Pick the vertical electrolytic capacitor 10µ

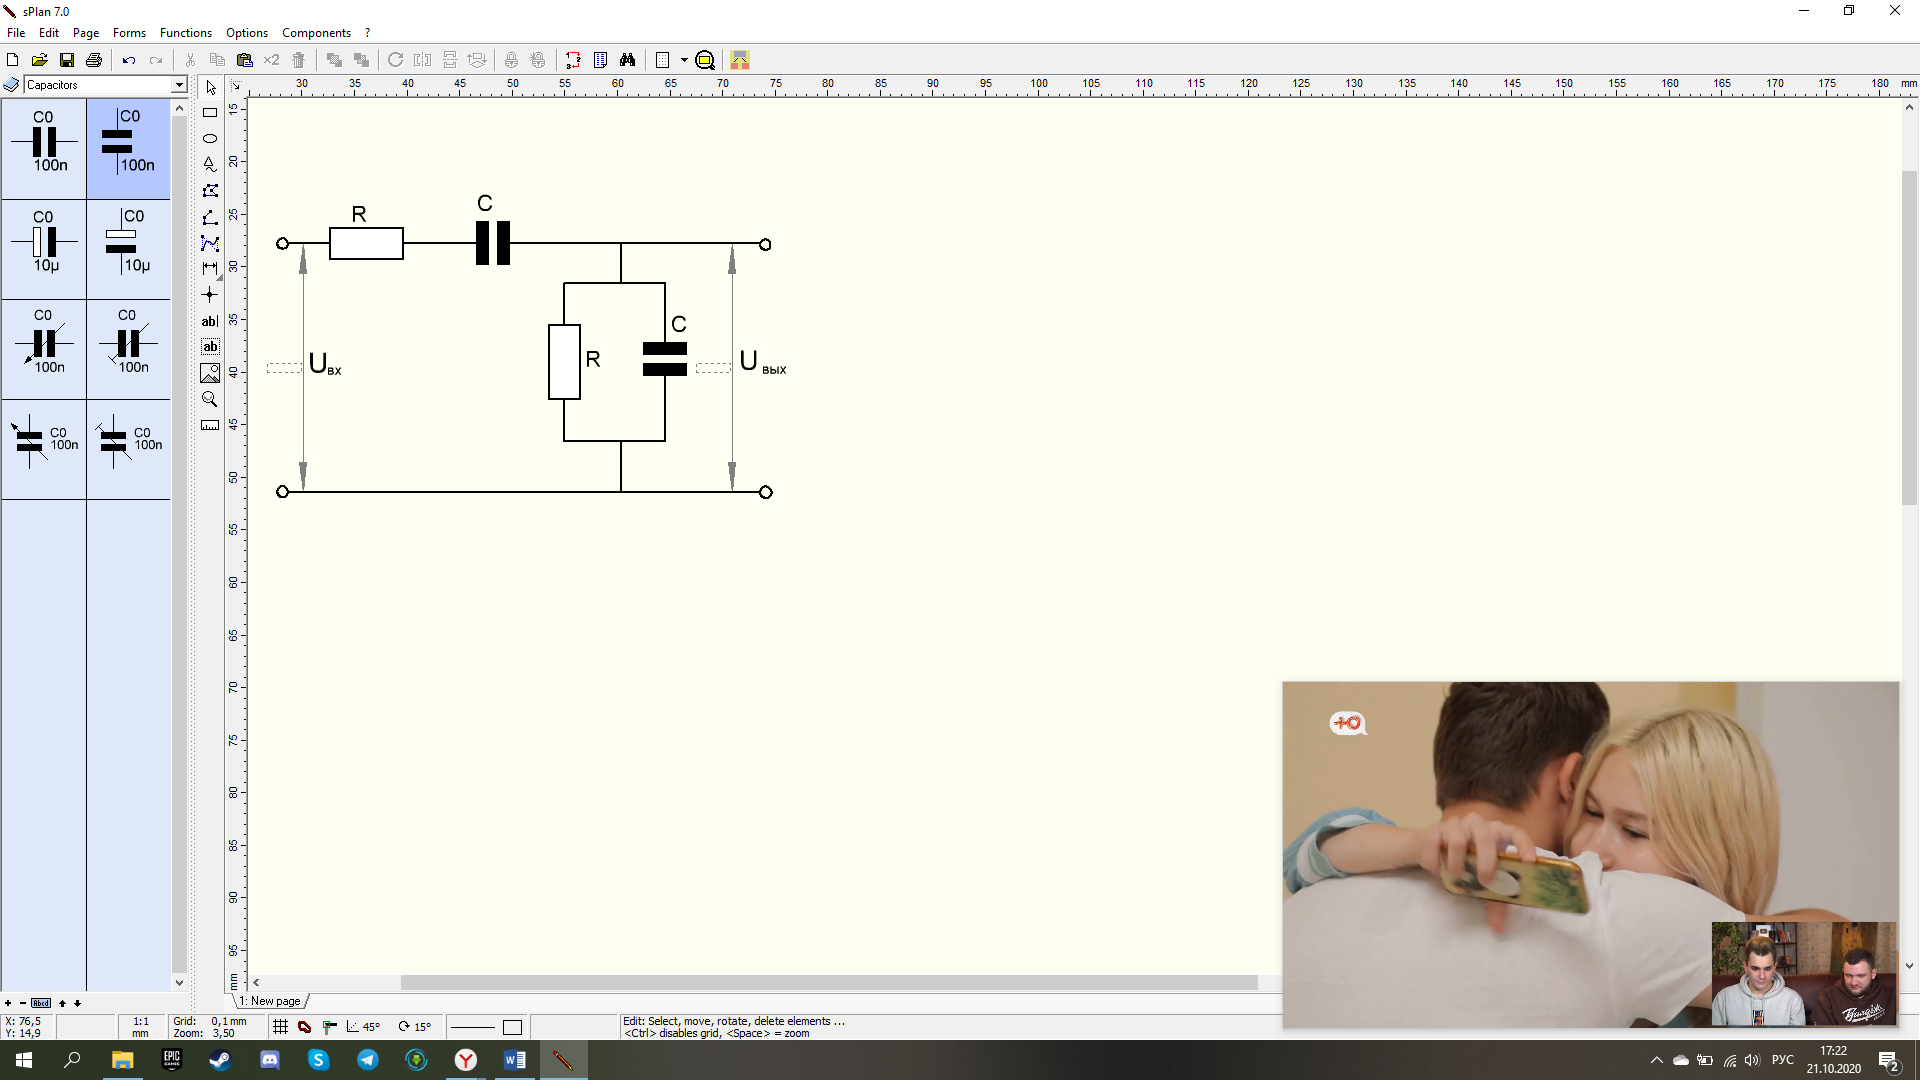[x=128, y=249]
